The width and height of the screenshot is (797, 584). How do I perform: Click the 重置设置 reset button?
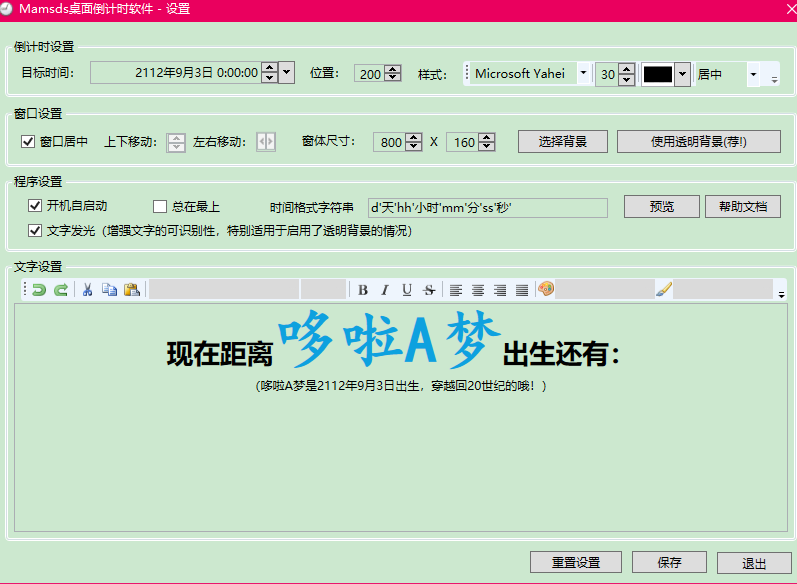[x=575, y=562]
